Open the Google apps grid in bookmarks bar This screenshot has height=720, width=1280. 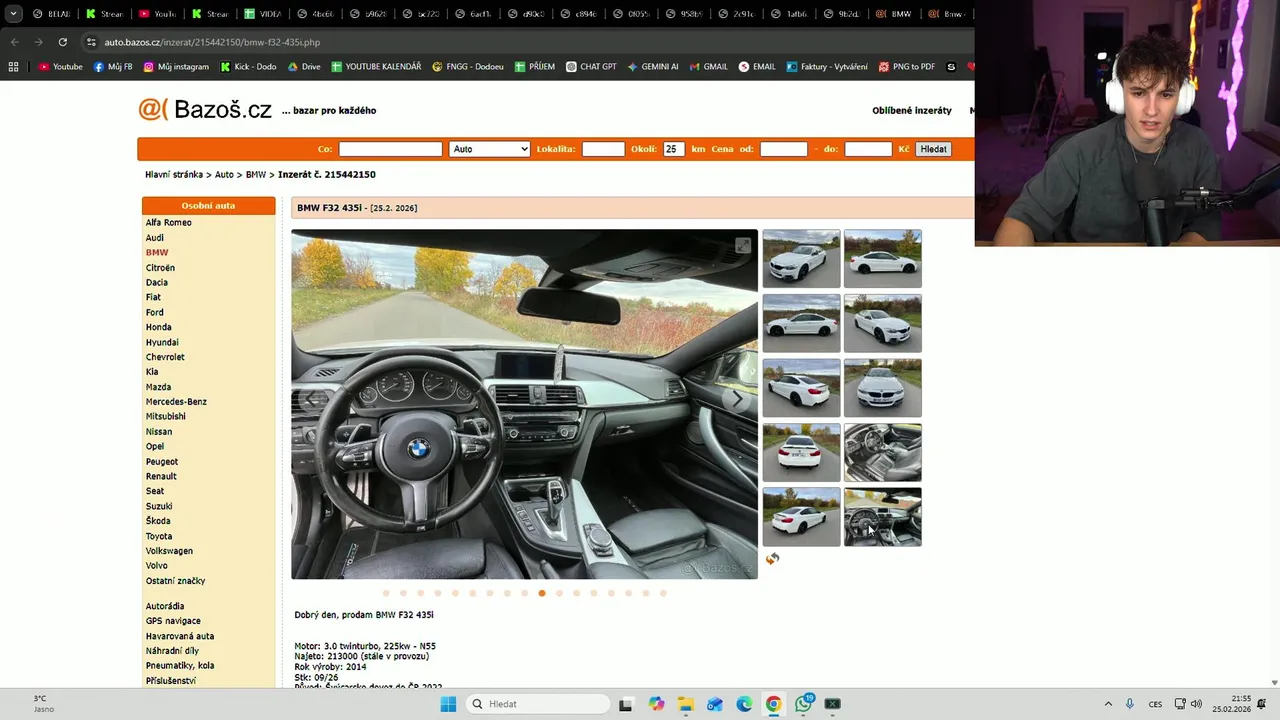click(x=13, y=67)
